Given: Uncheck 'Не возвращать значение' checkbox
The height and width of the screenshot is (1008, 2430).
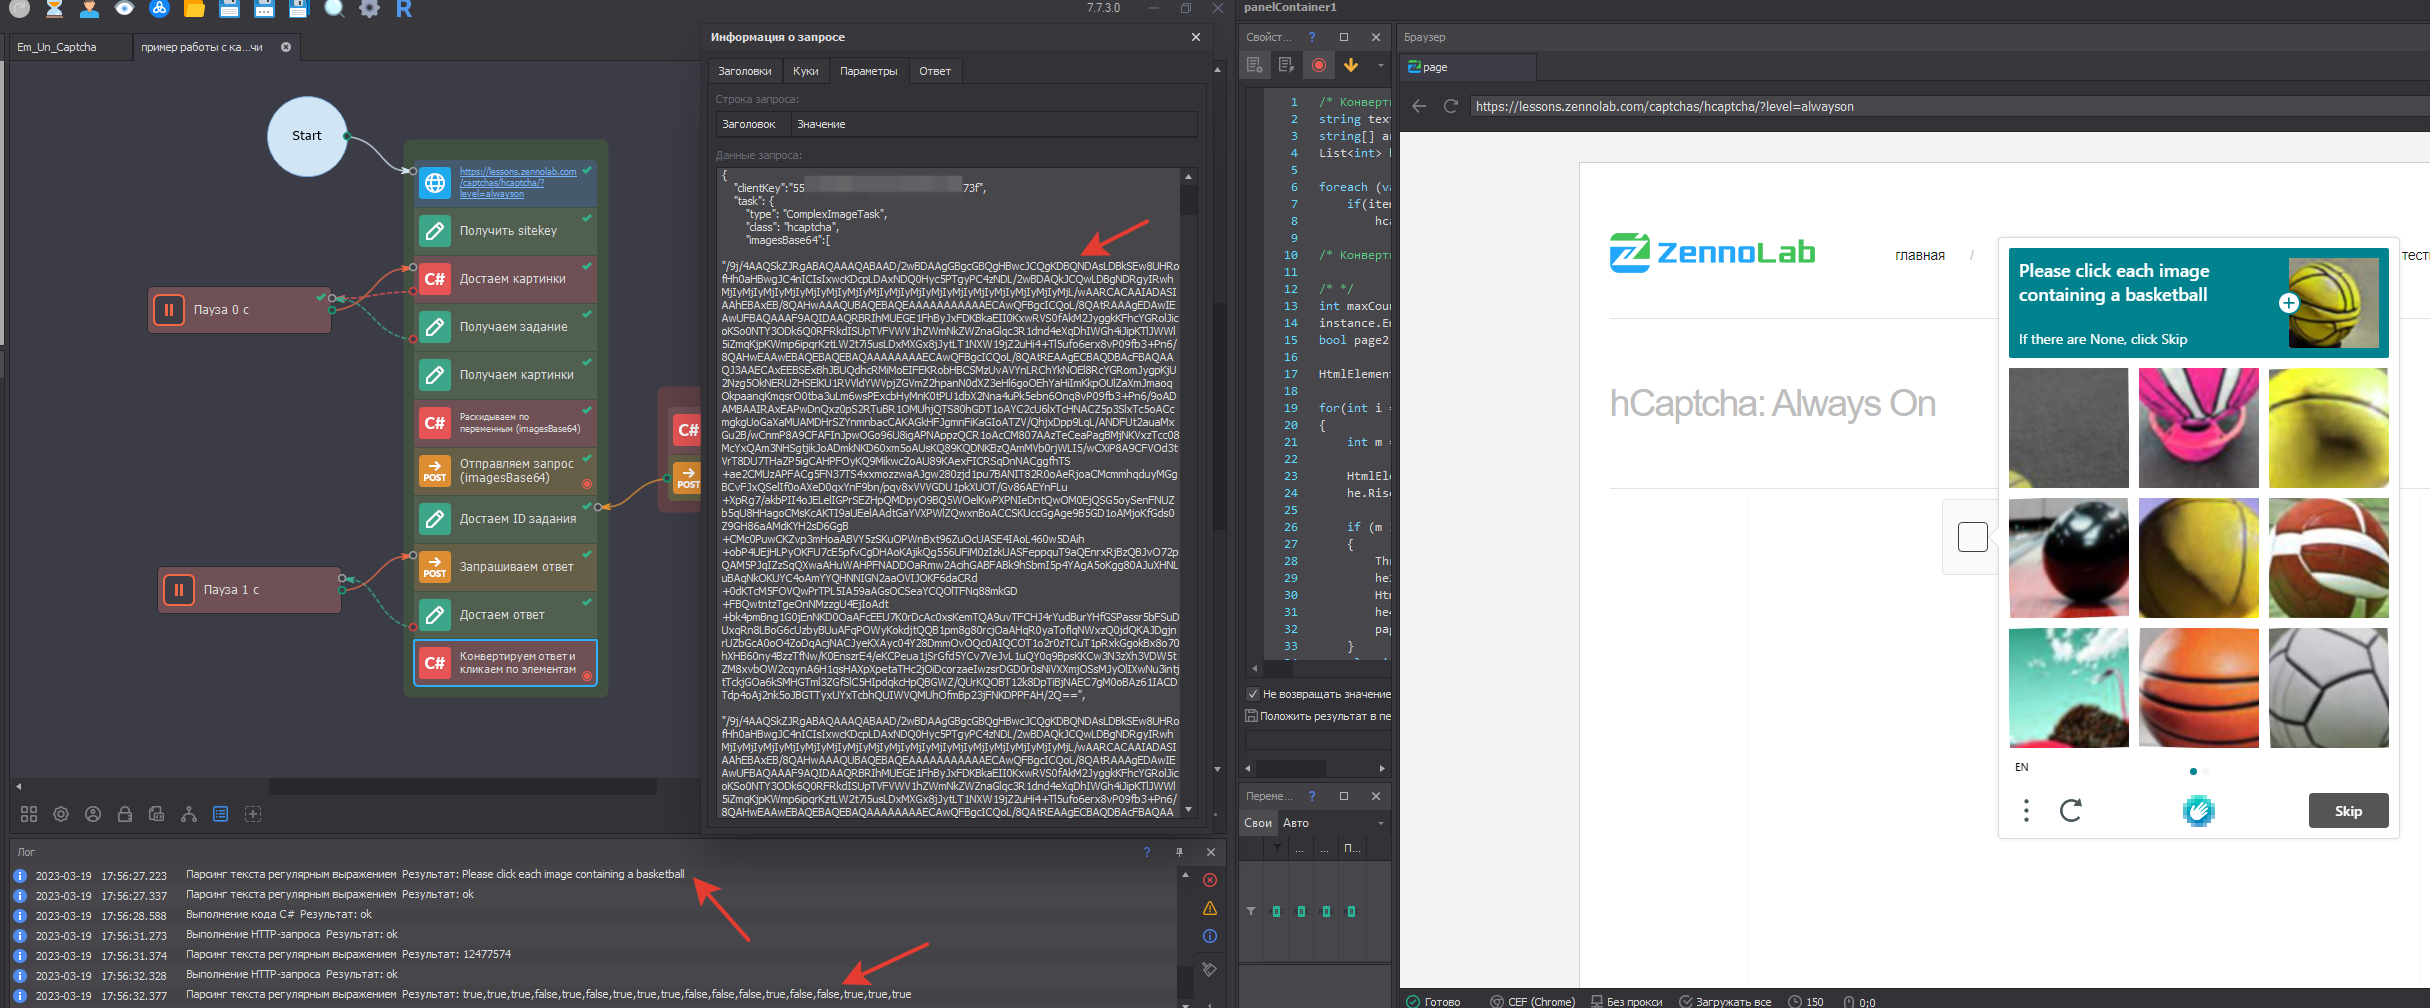Looking at the screenshot, I should [x=1252, y=694].
